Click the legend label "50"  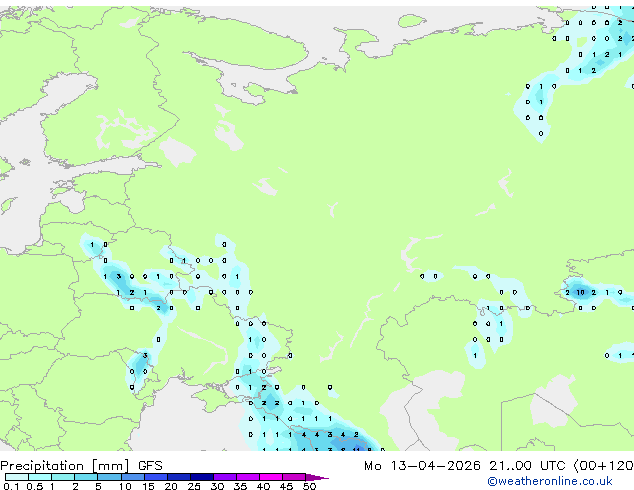click(x=309, y=486)
